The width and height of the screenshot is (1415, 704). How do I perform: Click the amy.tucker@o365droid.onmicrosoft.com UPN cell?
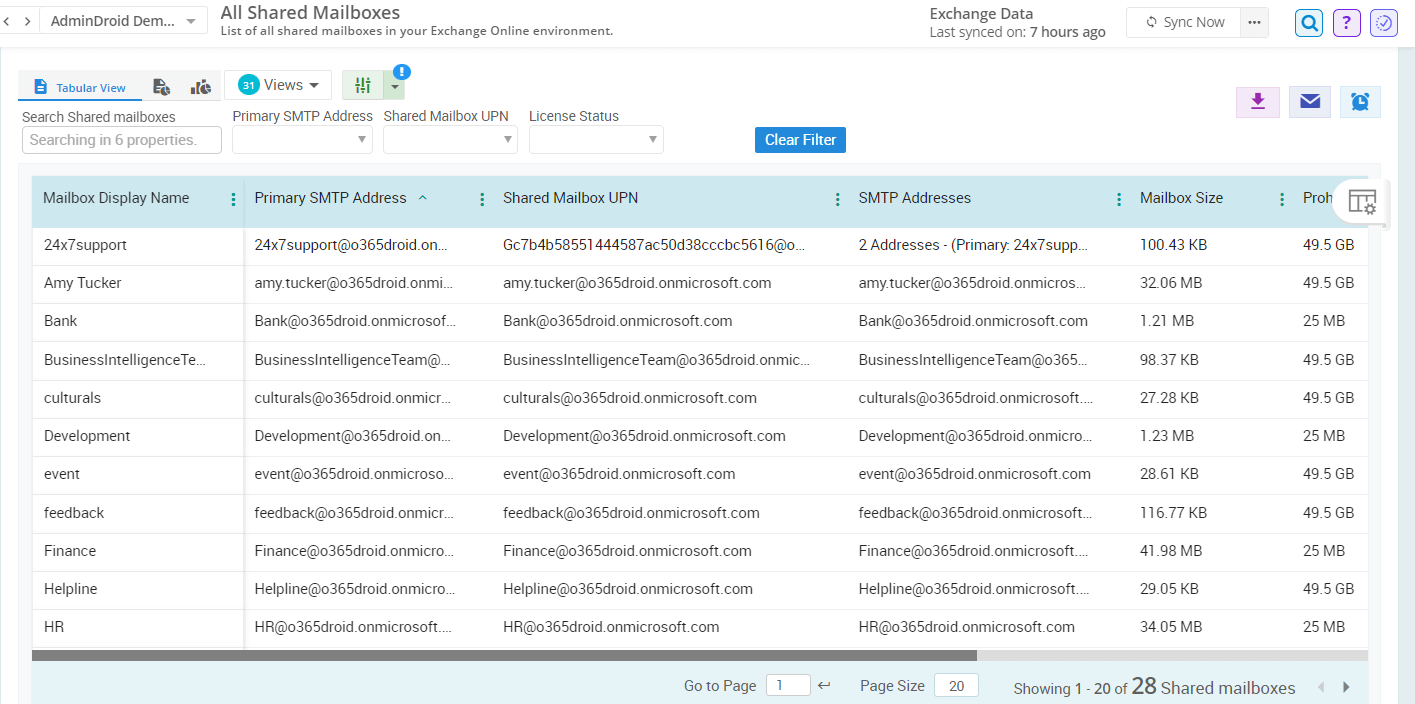[x=637, y=283]
